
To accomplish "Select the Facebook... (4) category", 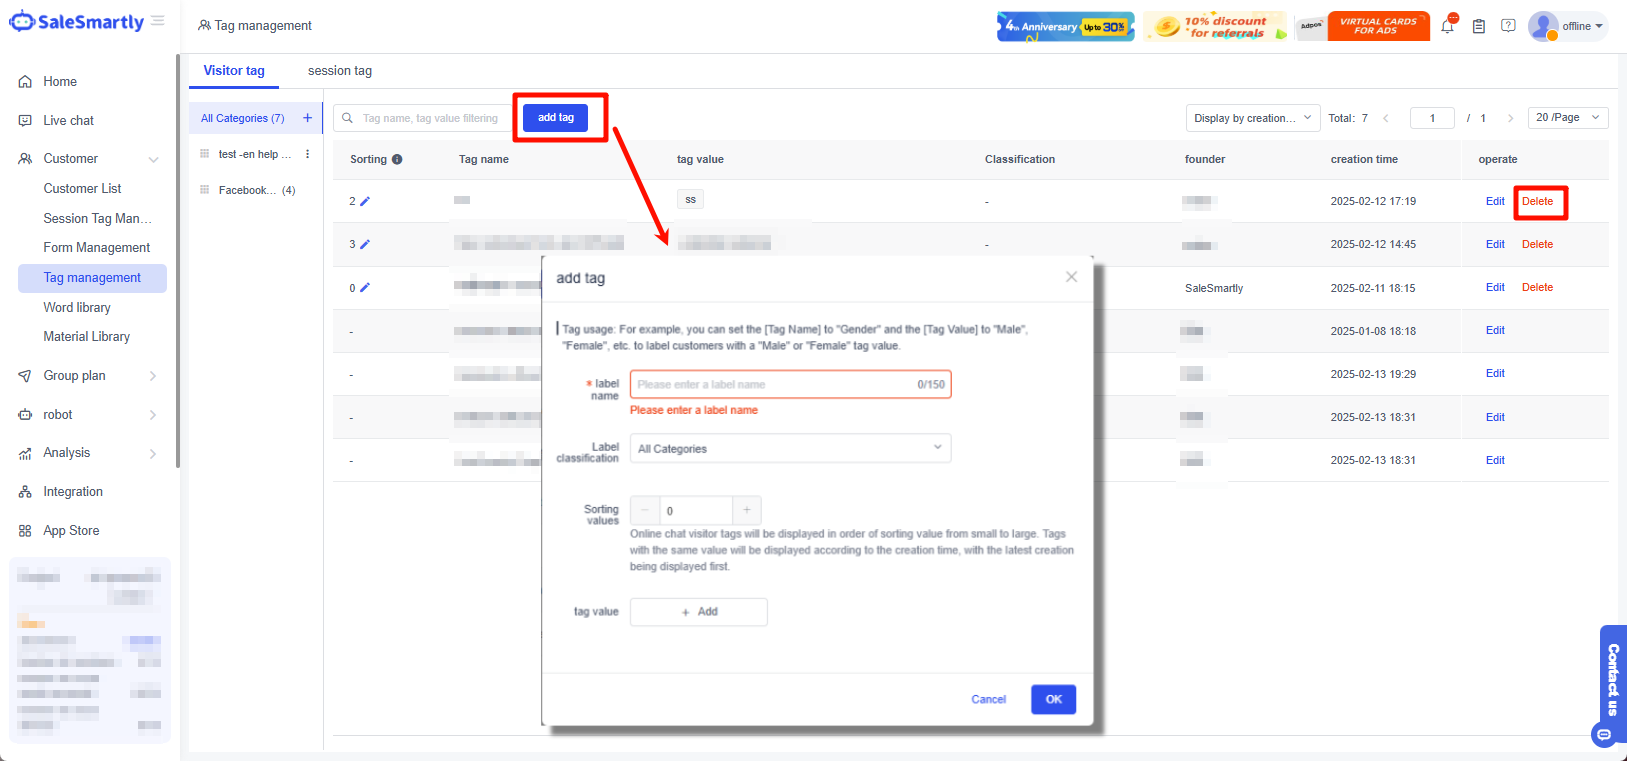I will tap(257, 190).
